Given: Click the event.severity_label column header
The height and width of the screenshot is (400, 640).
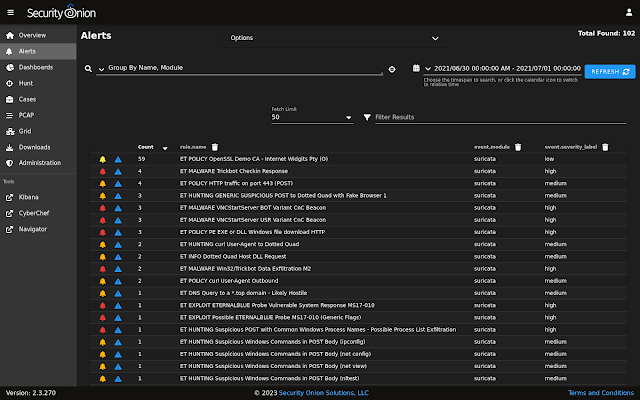Looking at the screenshot, I should 571,147.
